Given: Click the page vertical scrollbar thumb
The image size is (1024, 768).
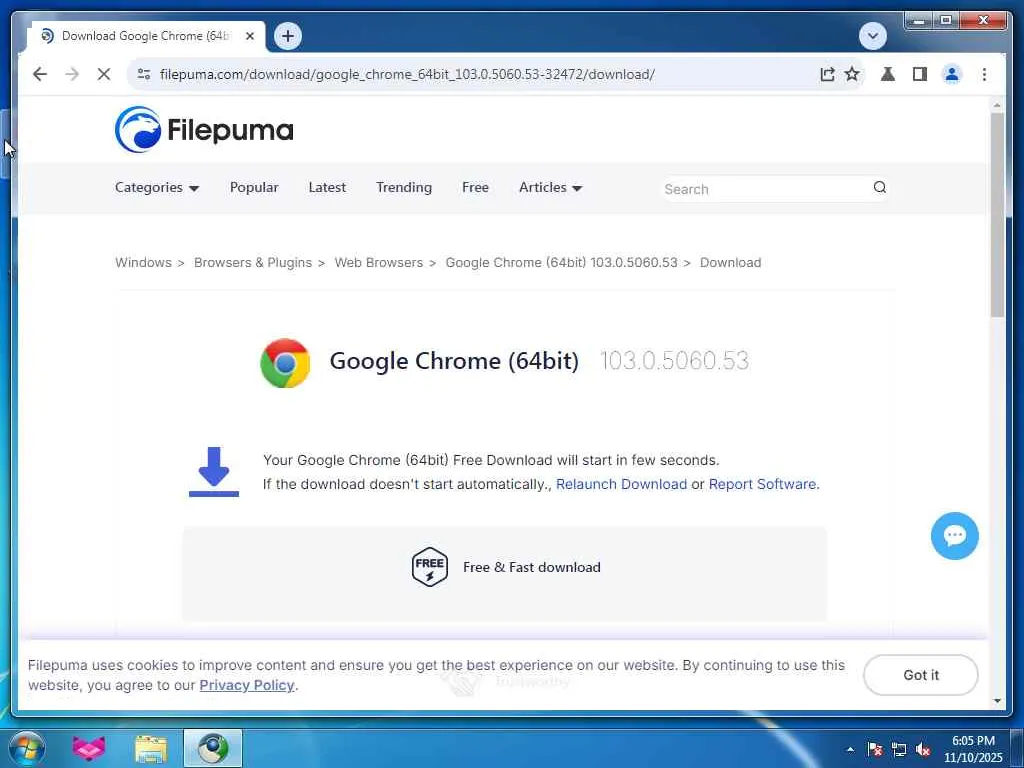Looking at the screenshot, I should [x=997, y=214].
